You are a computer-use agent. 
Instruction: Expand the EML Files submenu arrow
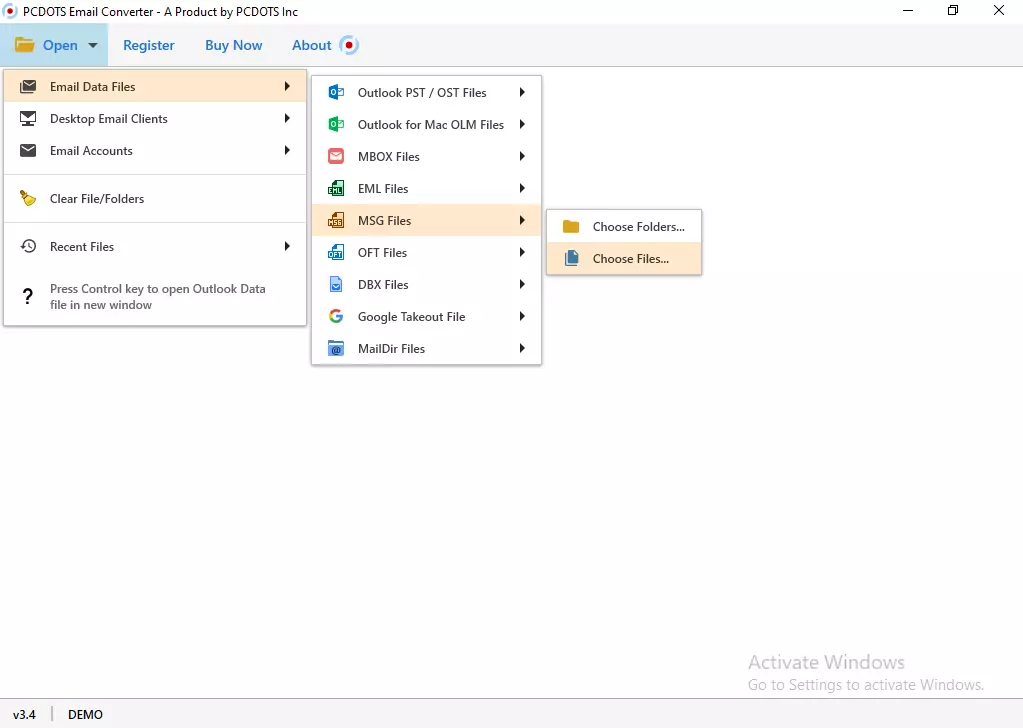click(x=522, y=188)
